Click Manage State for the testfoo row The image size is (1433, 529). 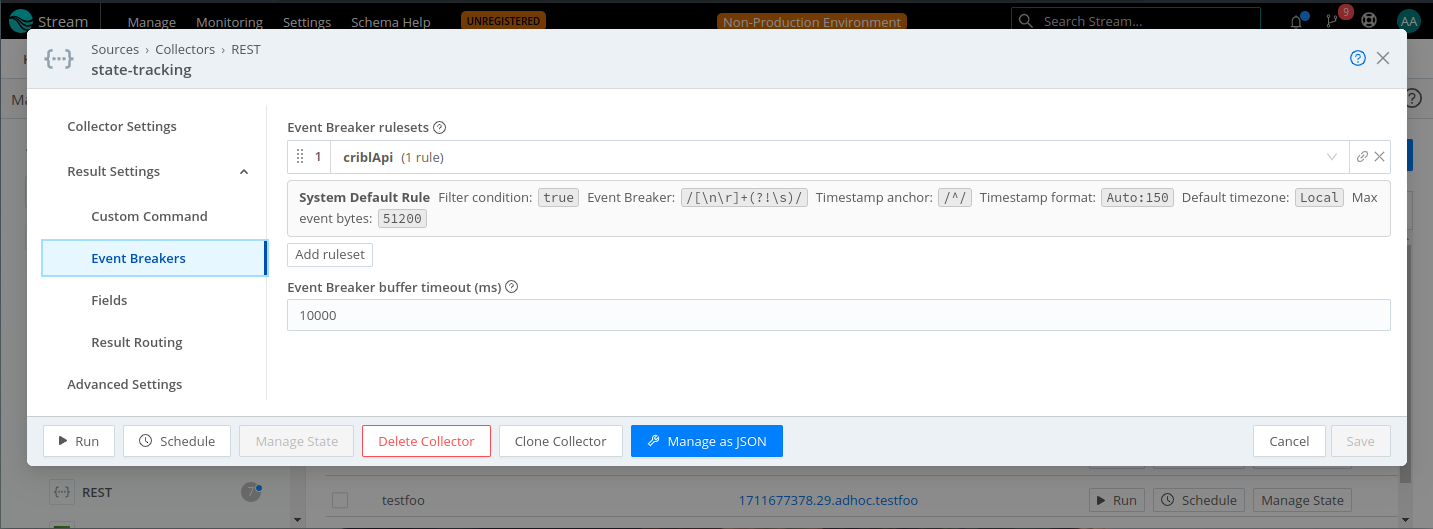pos(1302,500)
